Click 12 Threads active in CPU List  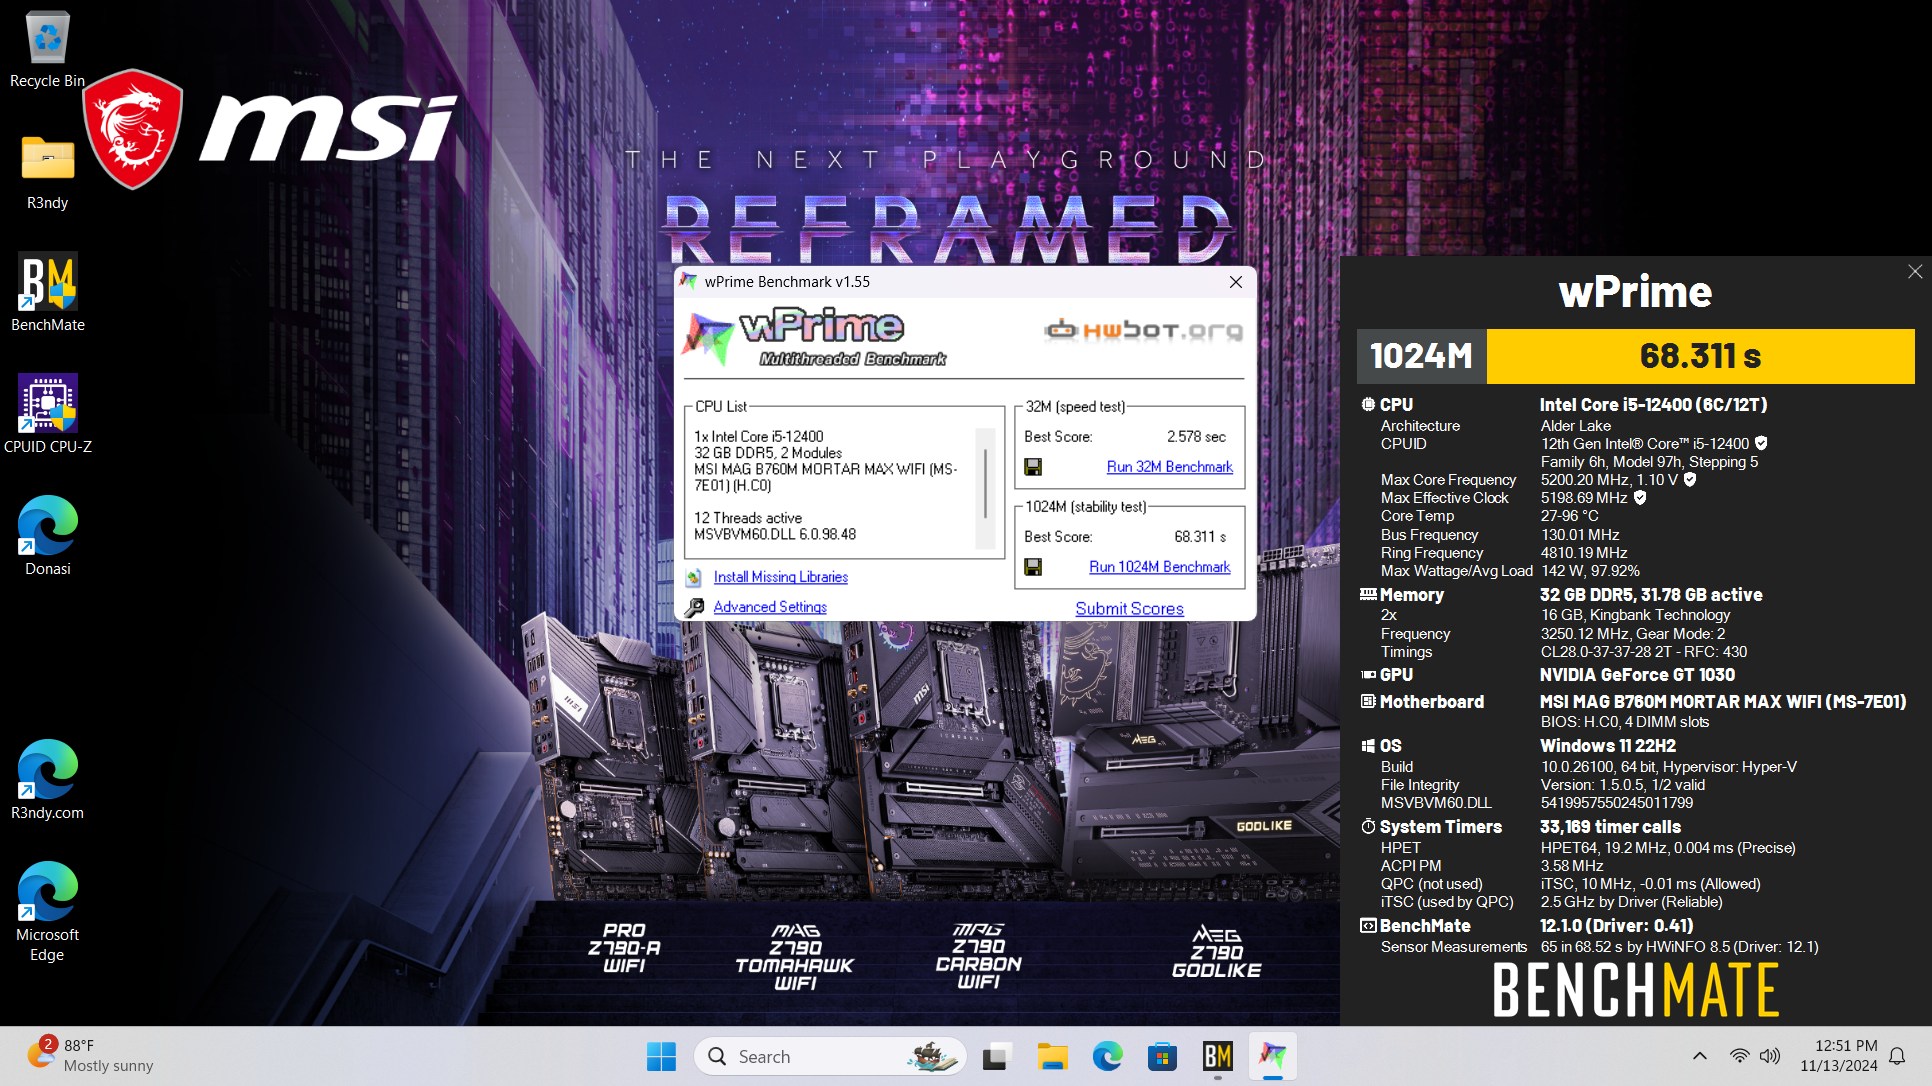coord(748,518)
